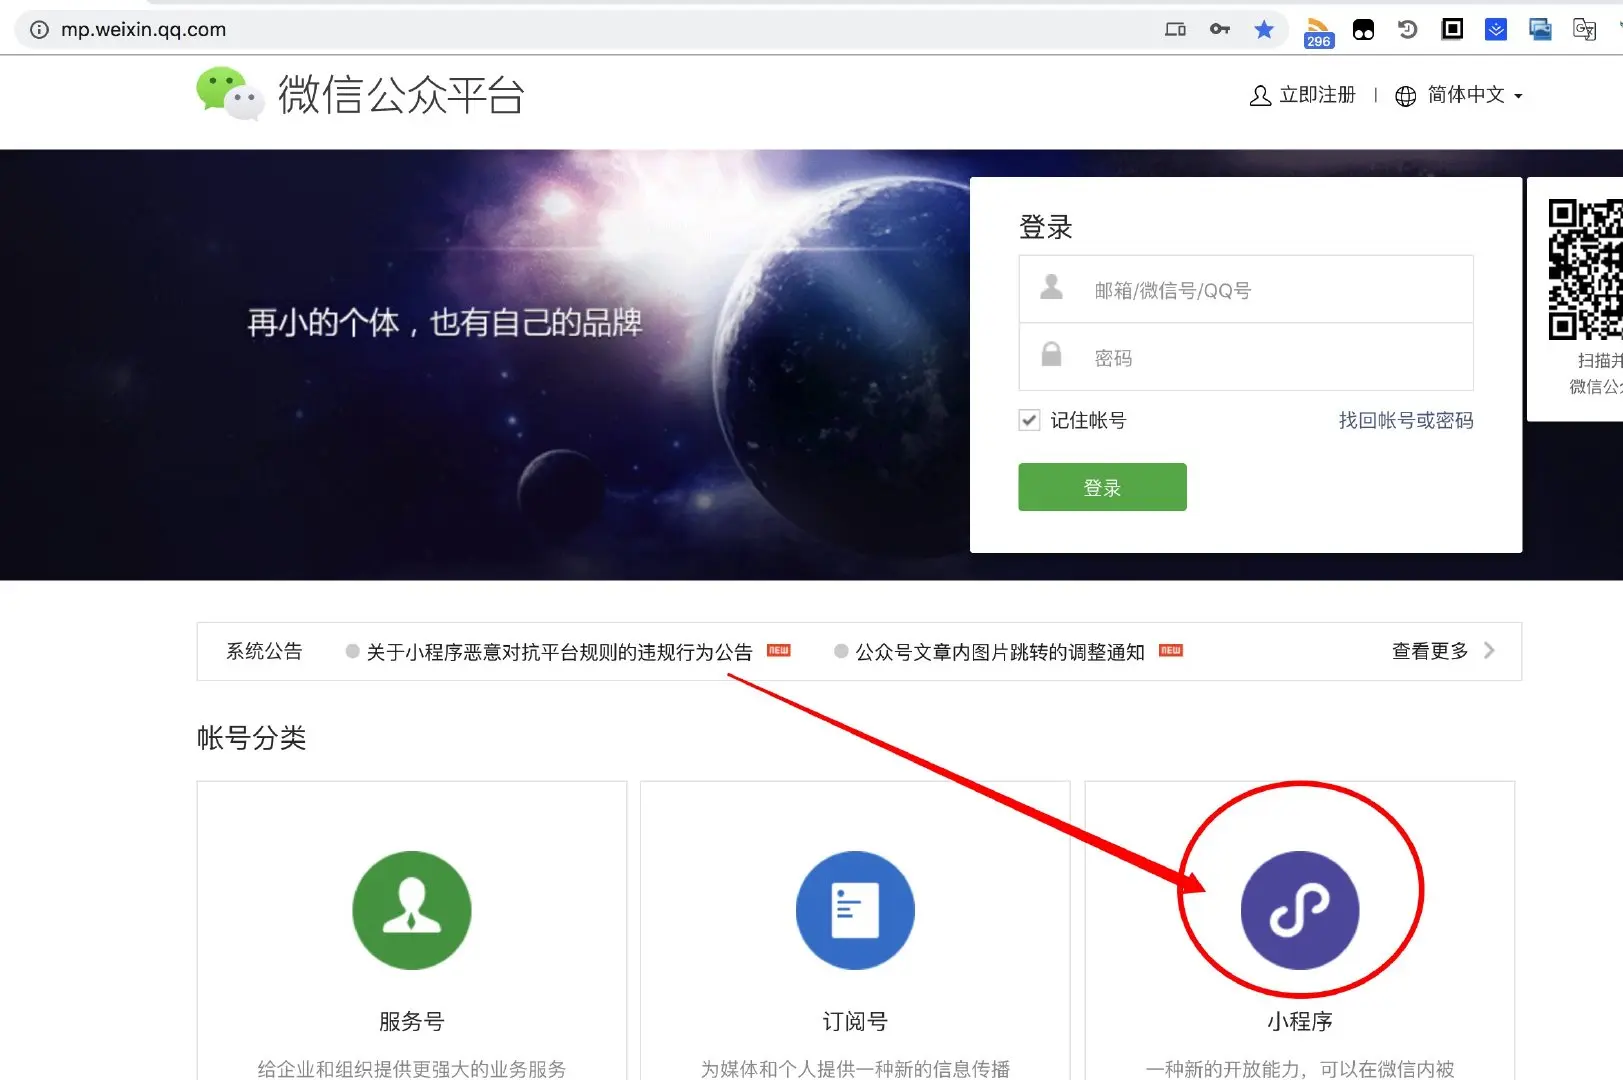Click the 邮箱/微信号/QQ号 account input field
Image resolution: width=1623 pixels, height=1080 pixels.
coord(1246,289)
